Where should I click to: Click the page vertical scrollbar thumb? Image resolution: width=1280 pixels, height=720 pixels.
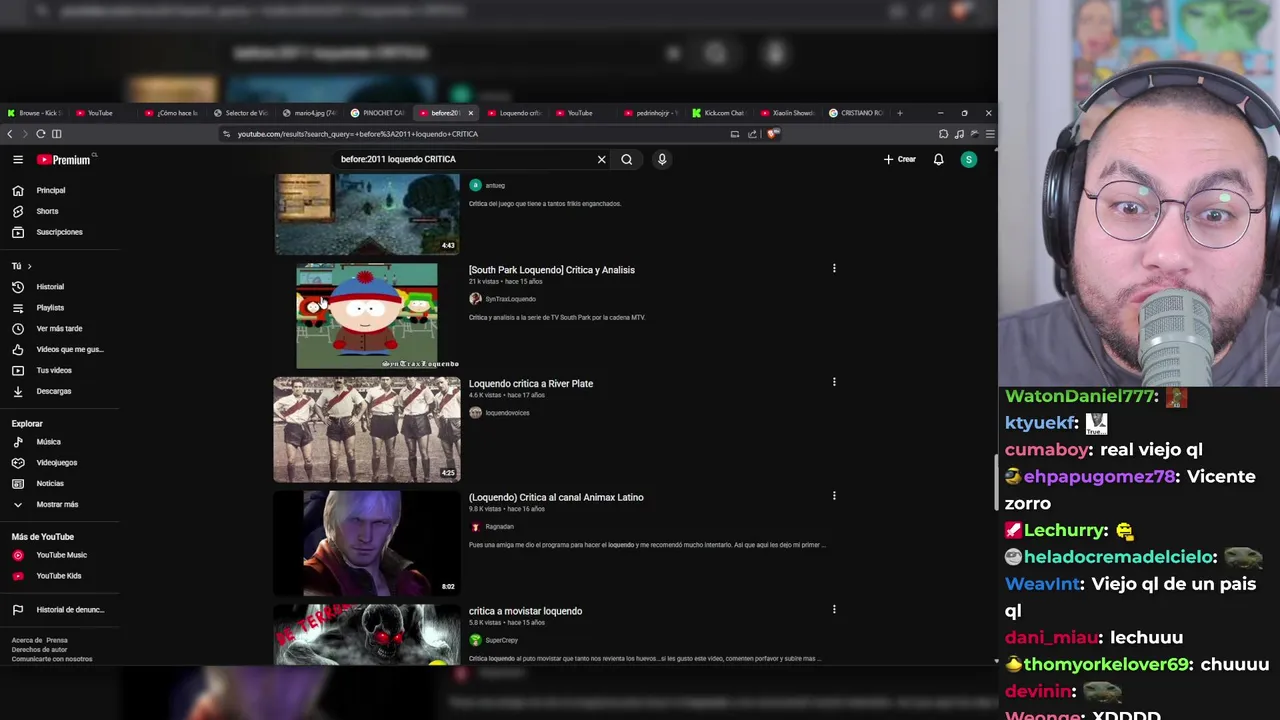click(x=995, y=483)
